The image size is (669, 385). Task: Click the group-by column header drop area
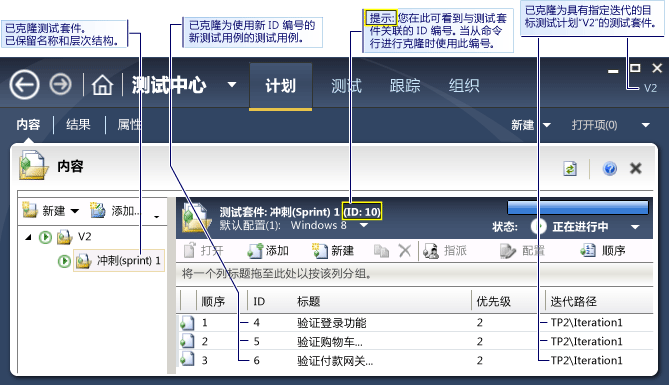415,274
